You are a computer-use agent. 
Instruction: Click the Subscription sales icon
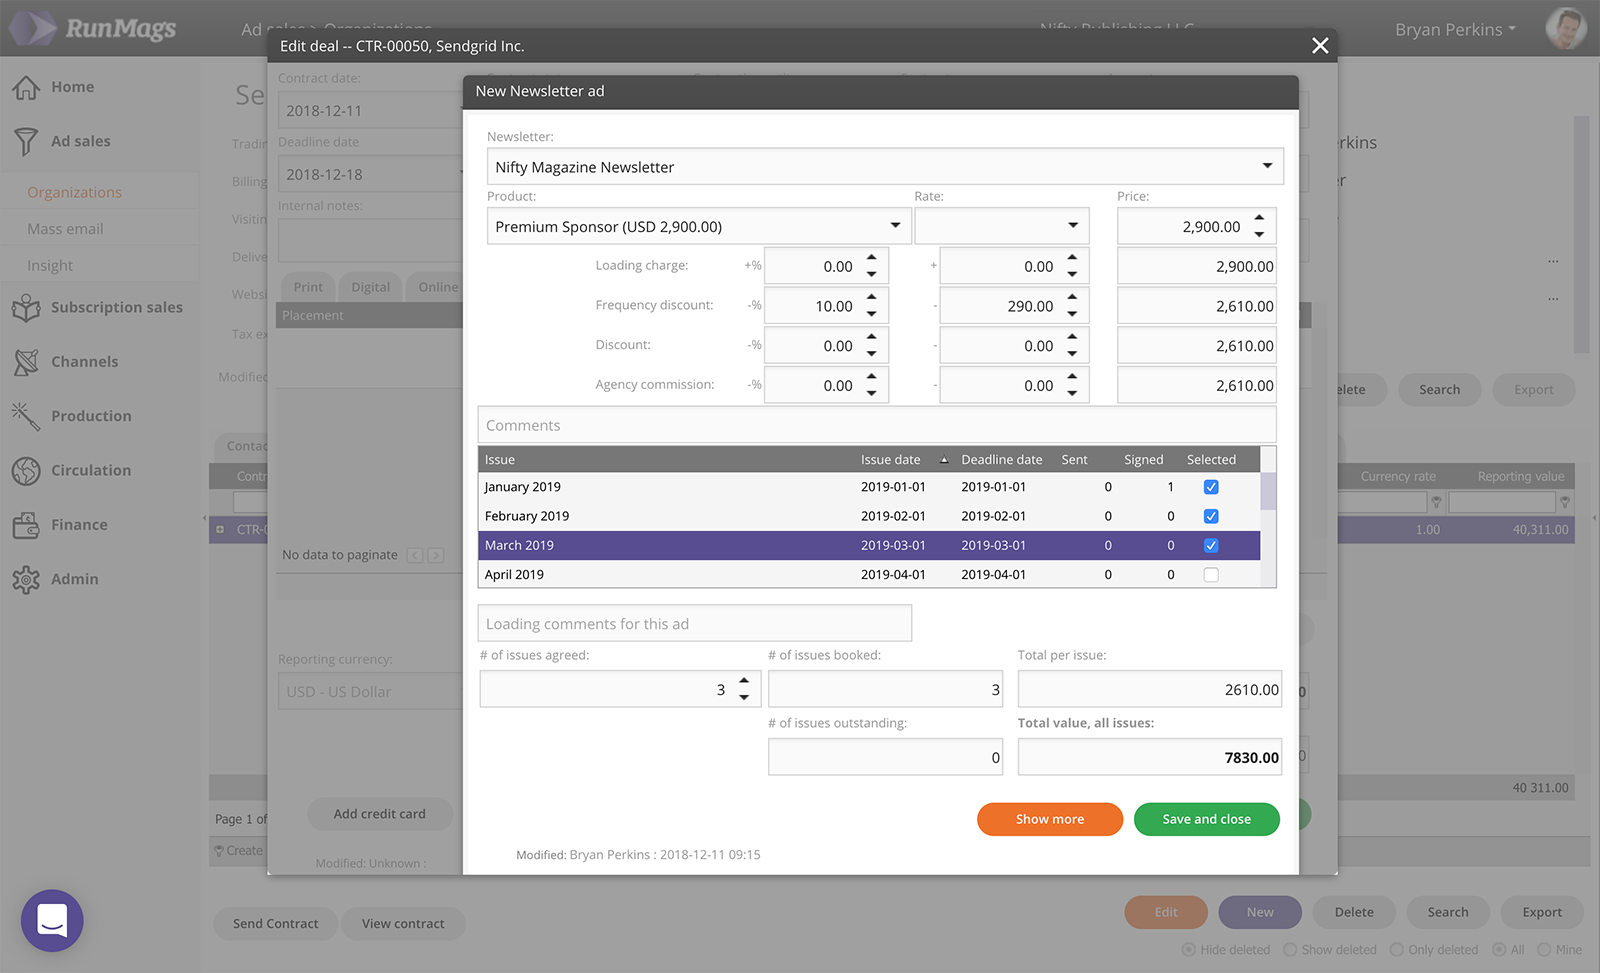pyautogui.click(x=26, y=308)
